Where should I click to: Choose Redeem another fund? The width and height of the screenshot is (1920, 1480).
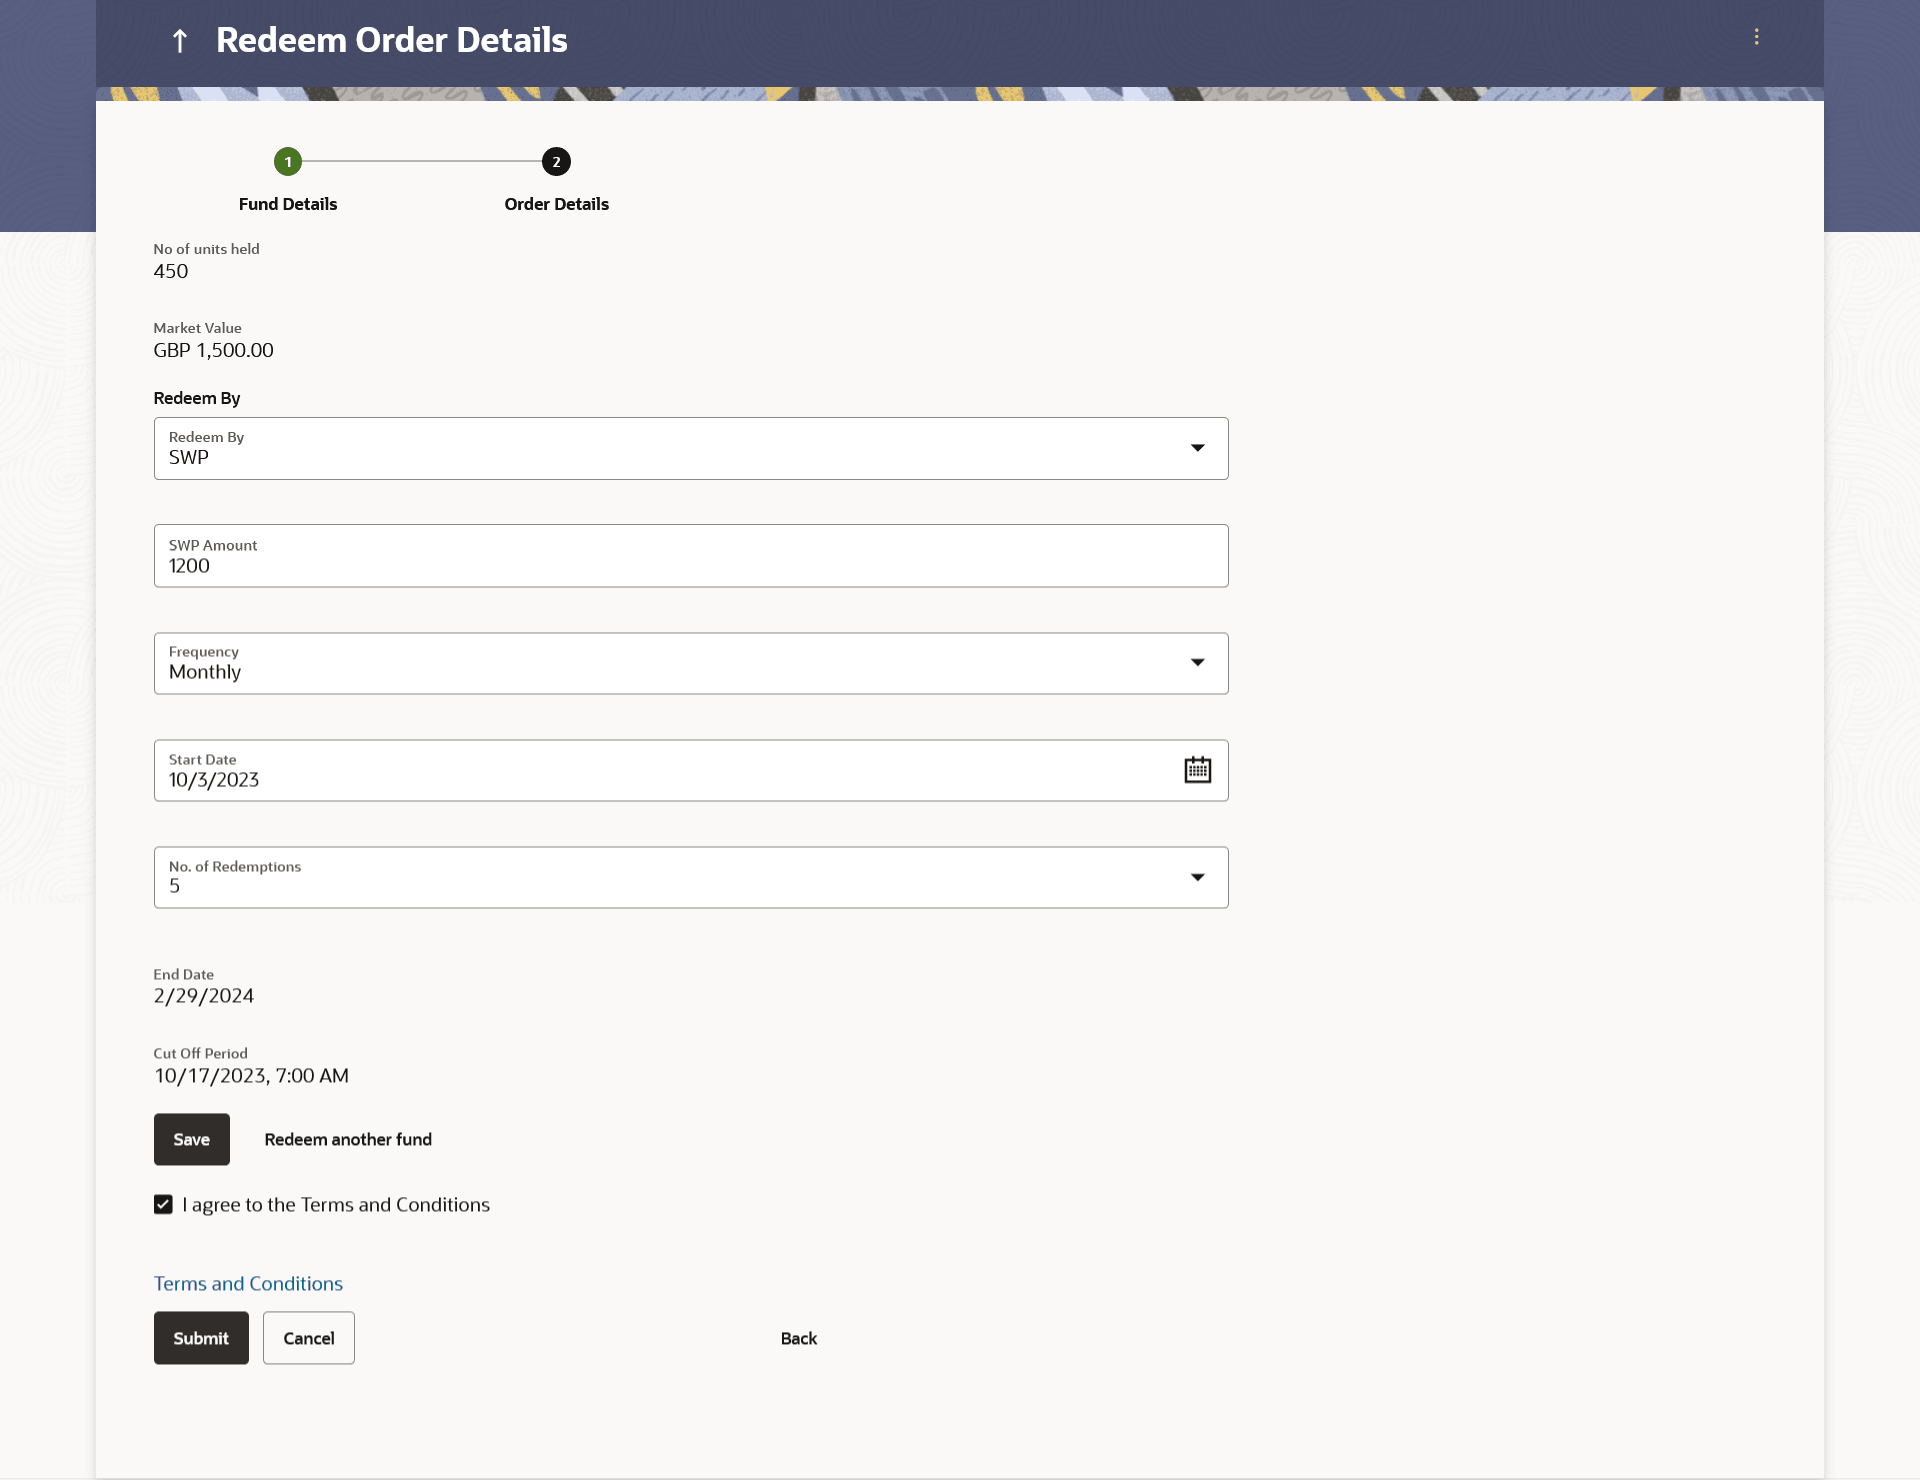coord(348,1140)
